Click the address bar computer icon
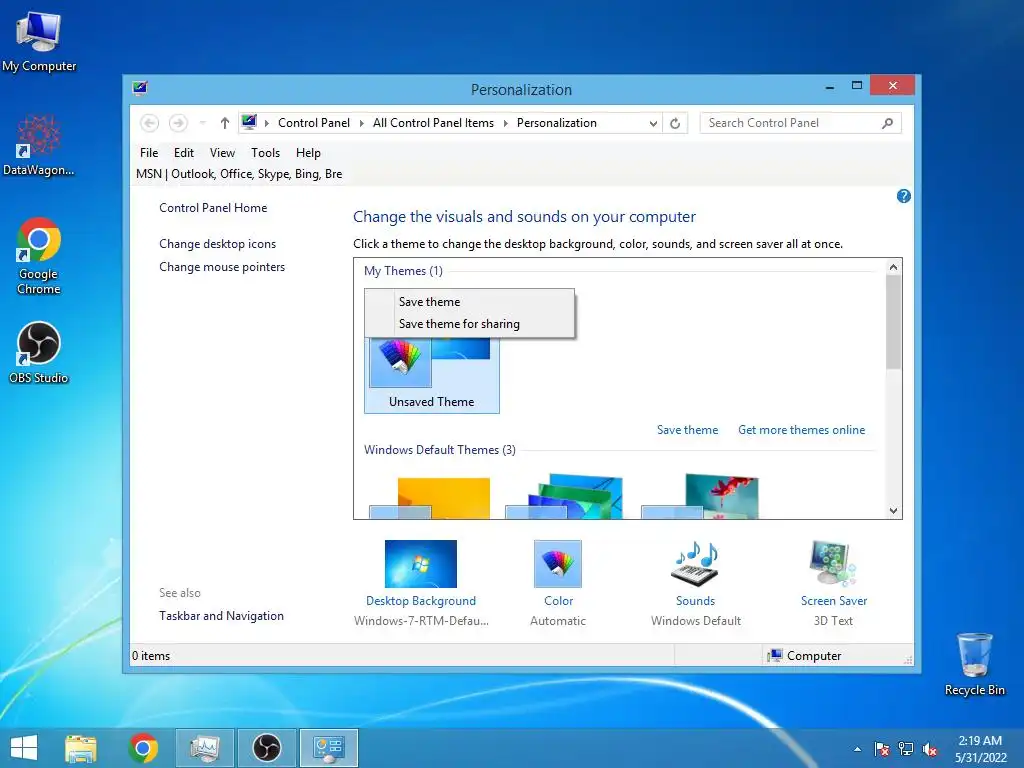This screenshot has width=1024, height=768. (x=249, y=122)
